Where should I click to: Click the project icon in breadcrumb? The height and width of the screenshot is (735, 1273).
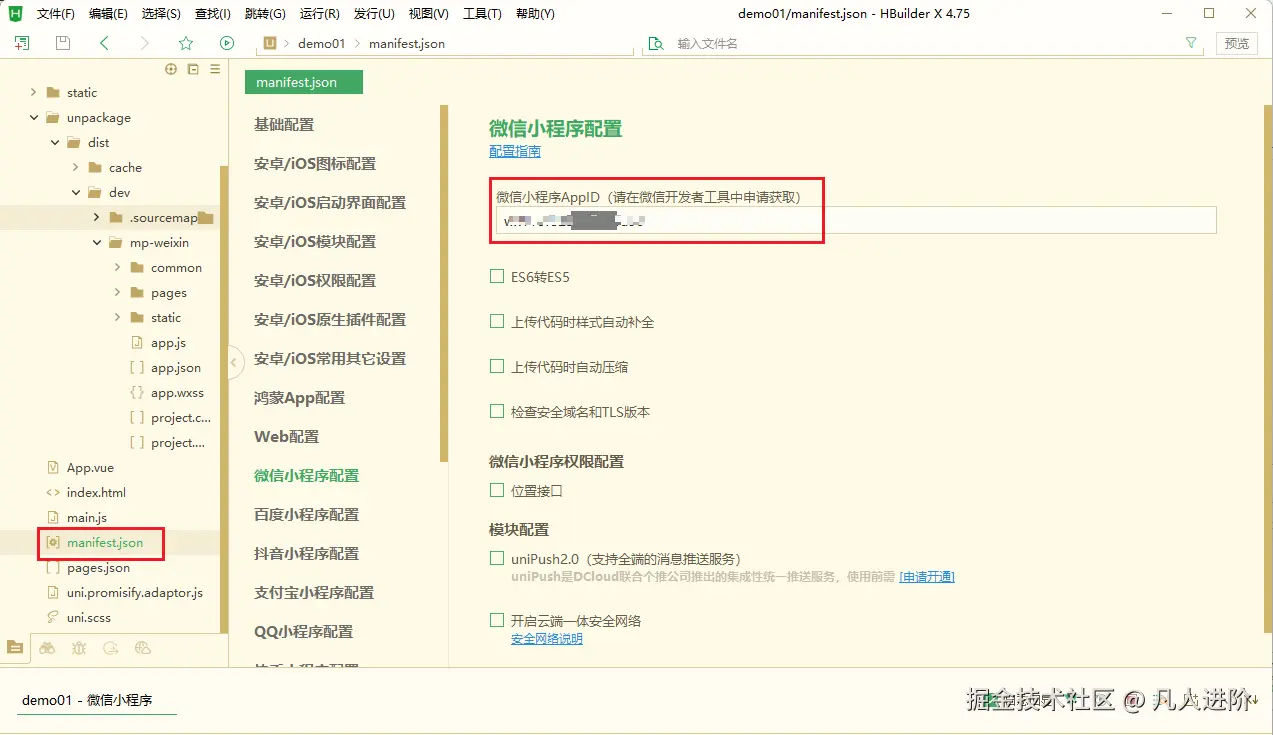click(269, 43)
